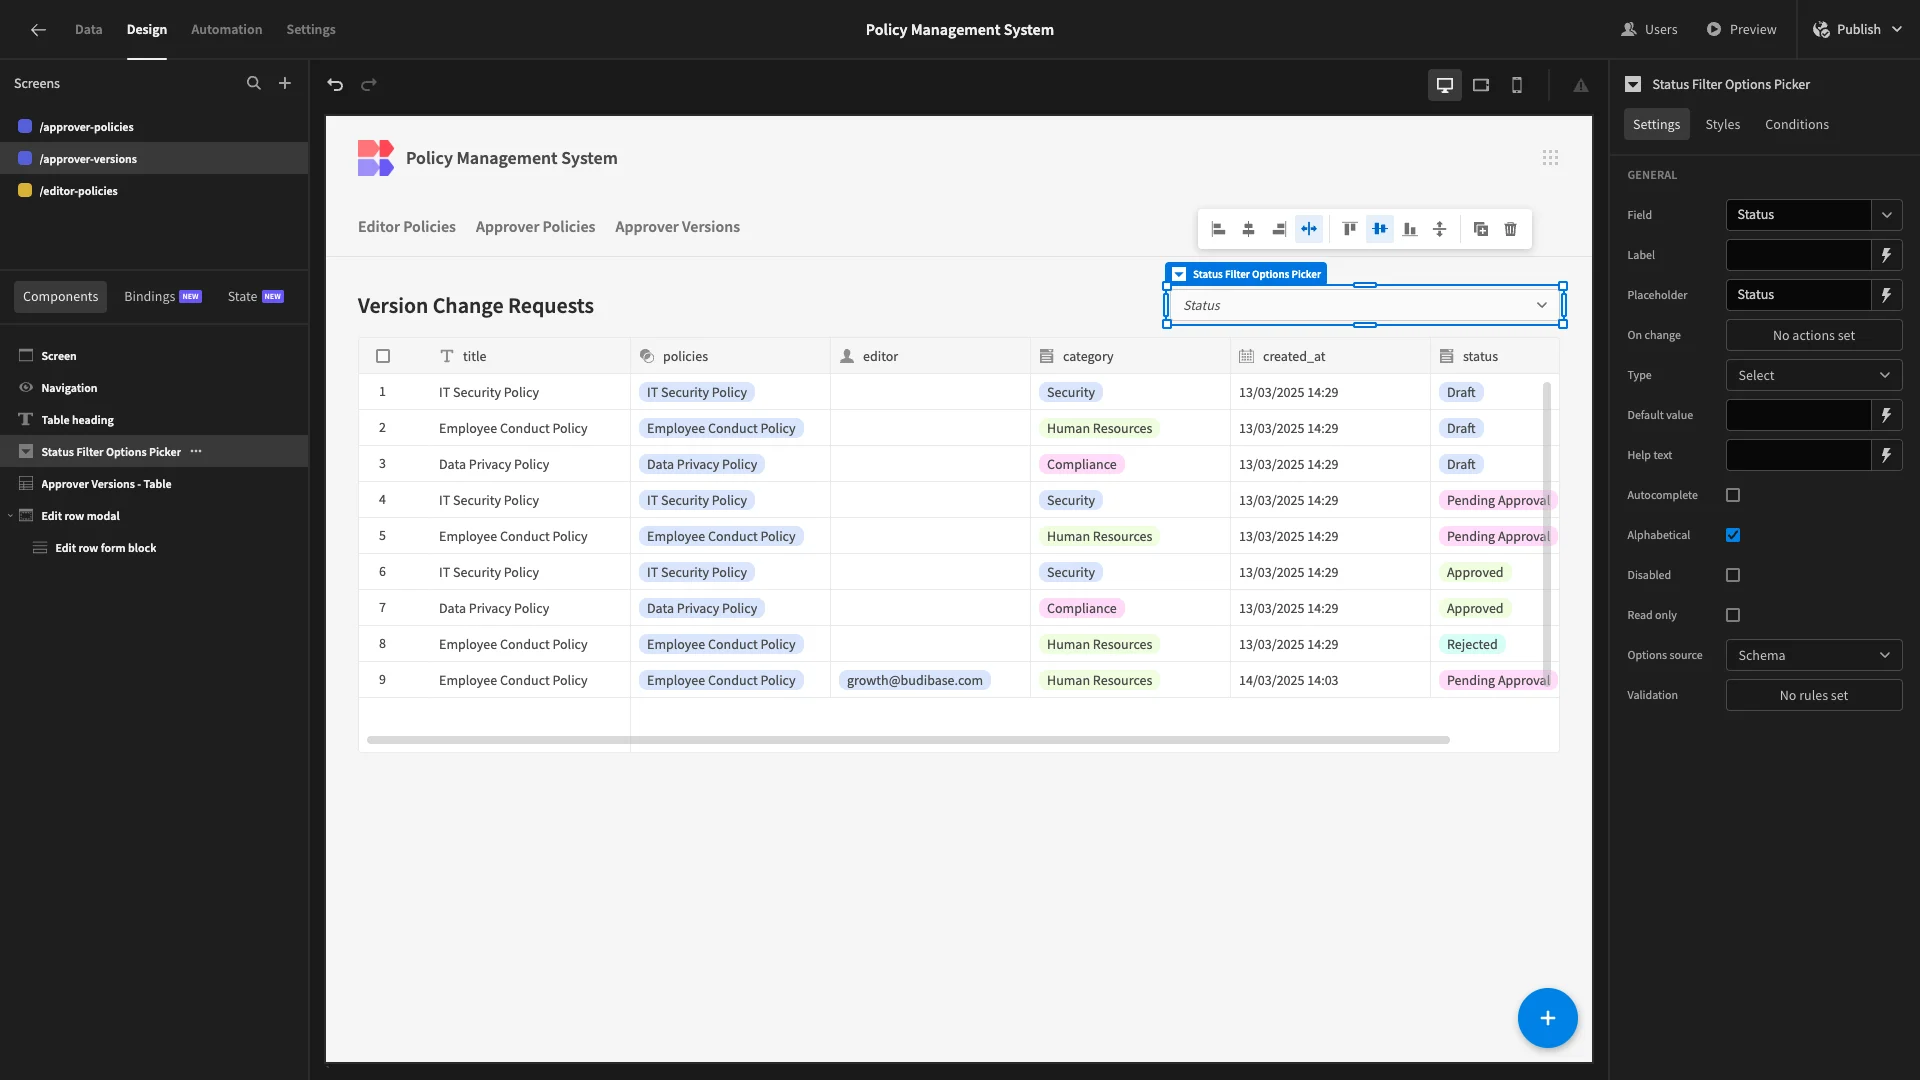This screenshot has height=1080, width=1920.
Task: Search screens with the magnifier icon
Action: click(x=254, y=84)
